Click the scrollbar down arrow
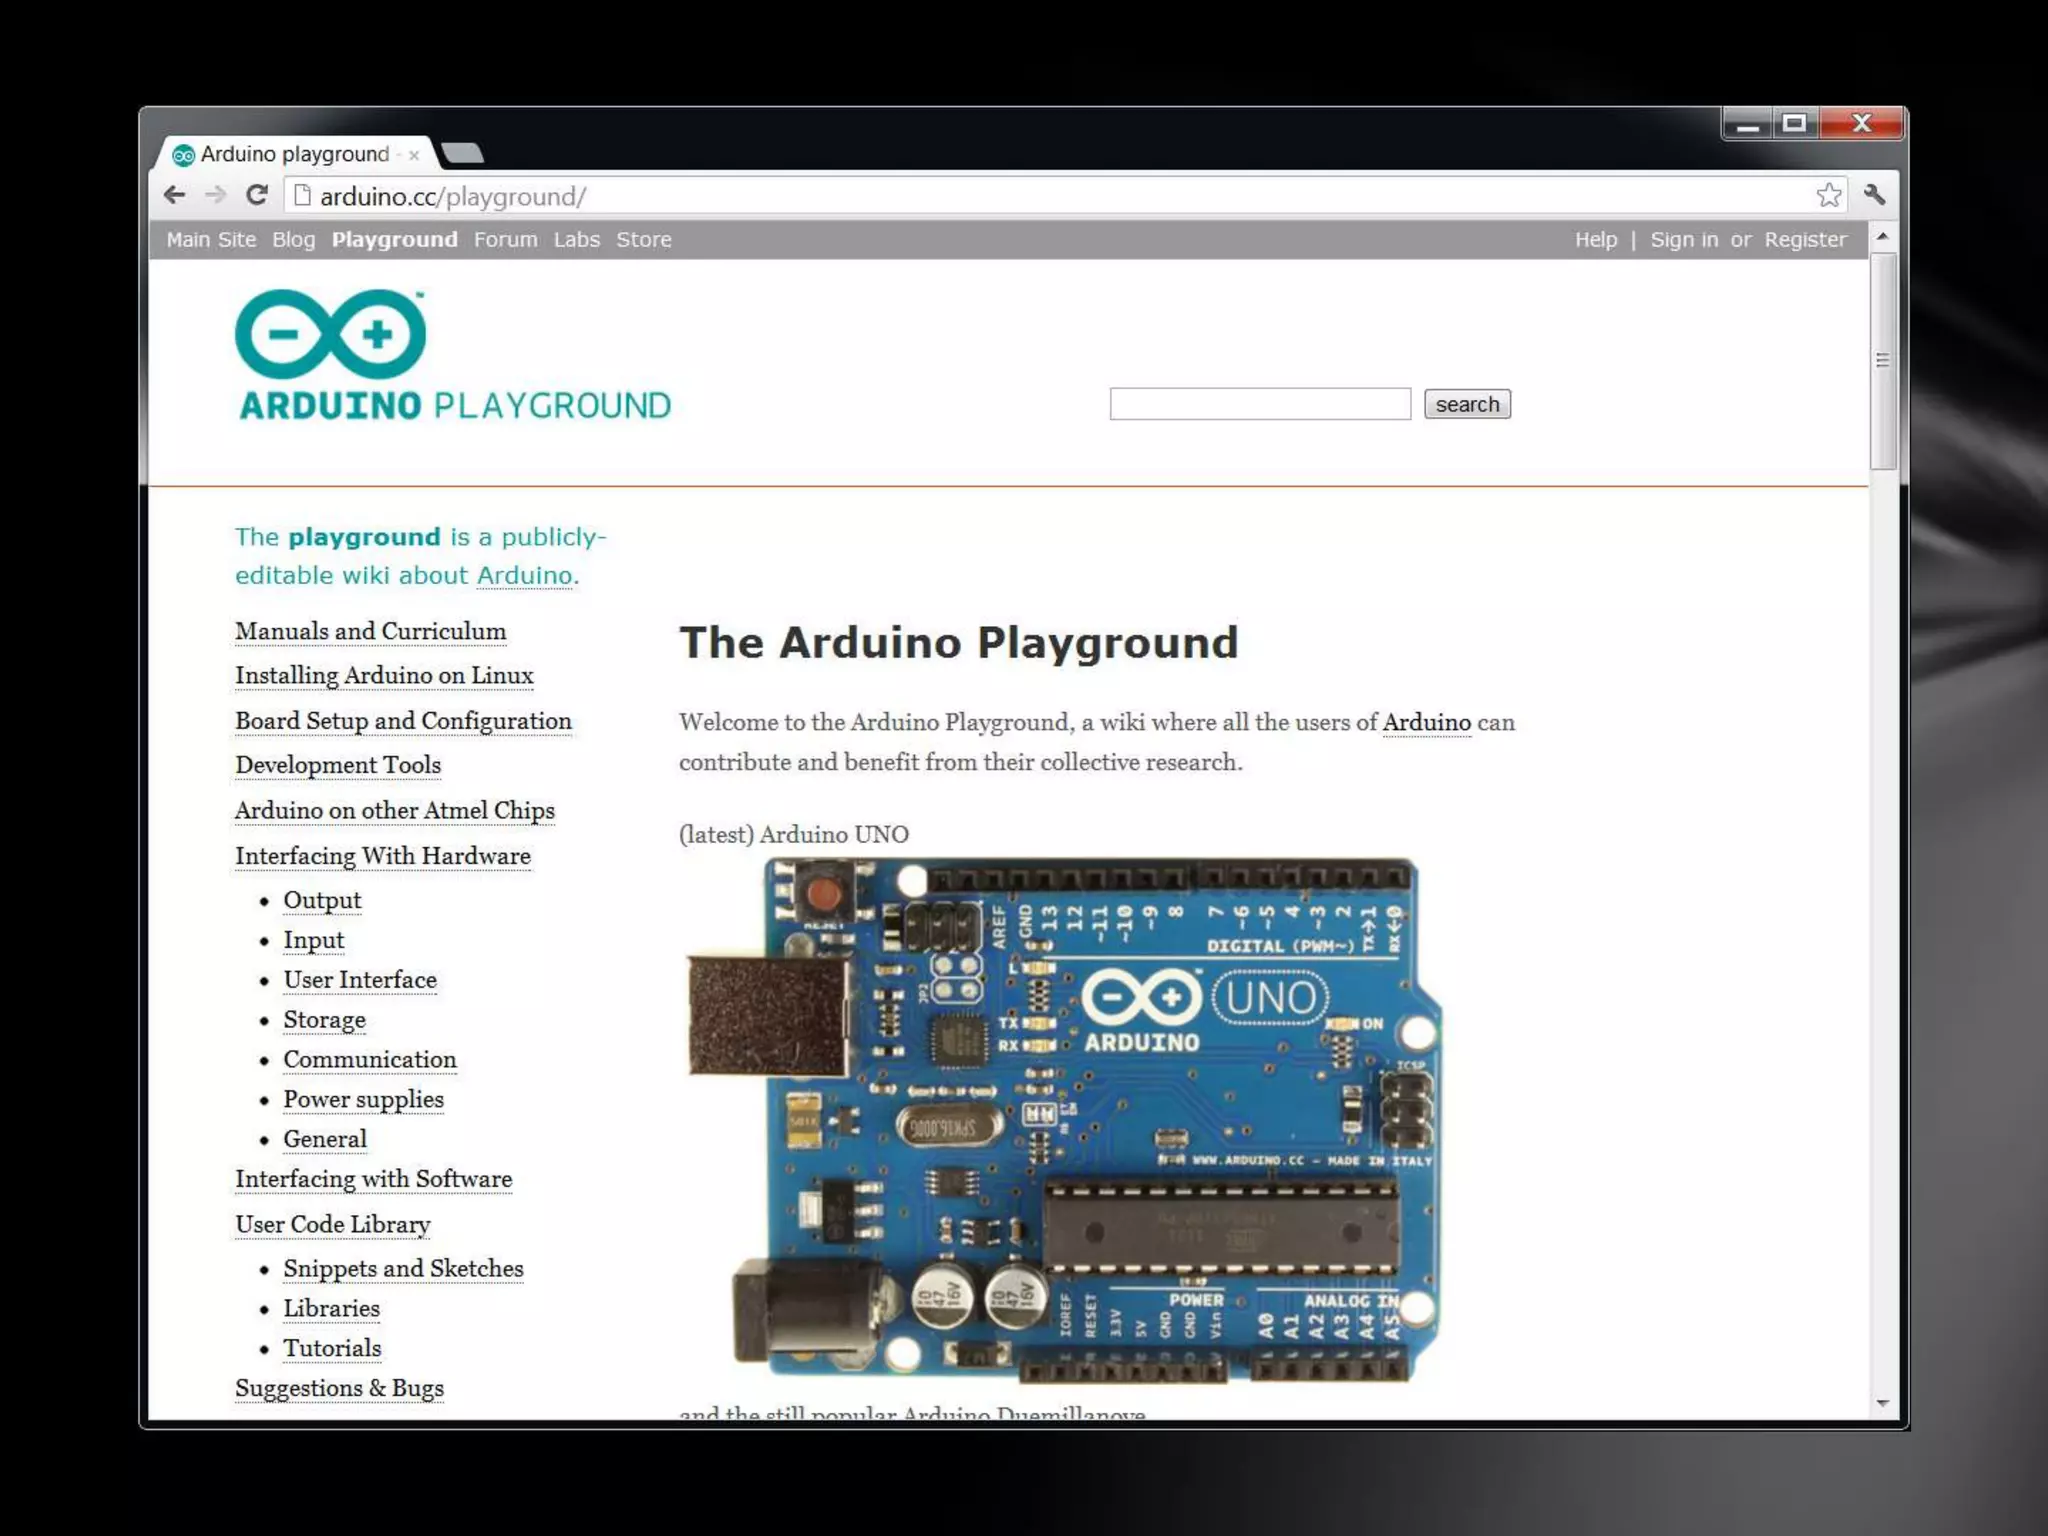The image size is (2048, 1536). point(1883,1403)
